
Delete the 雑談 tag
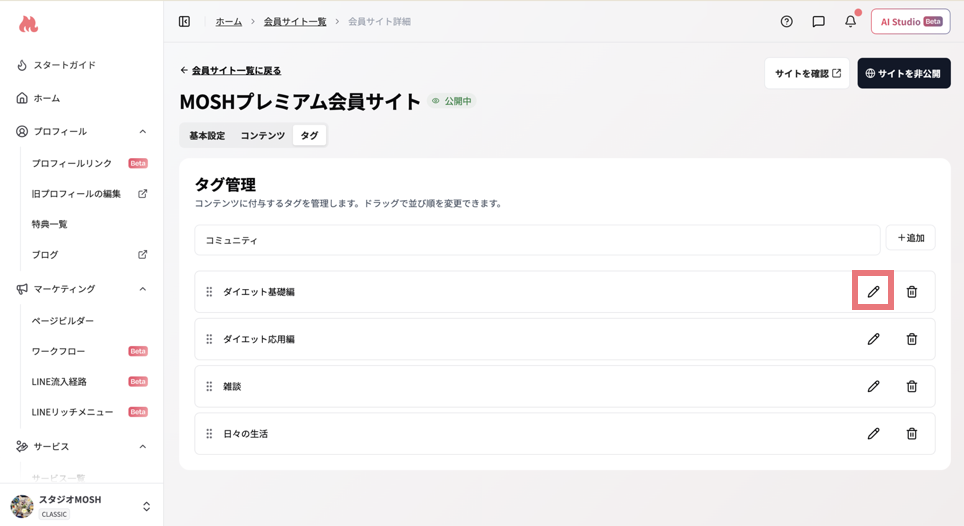912,386
